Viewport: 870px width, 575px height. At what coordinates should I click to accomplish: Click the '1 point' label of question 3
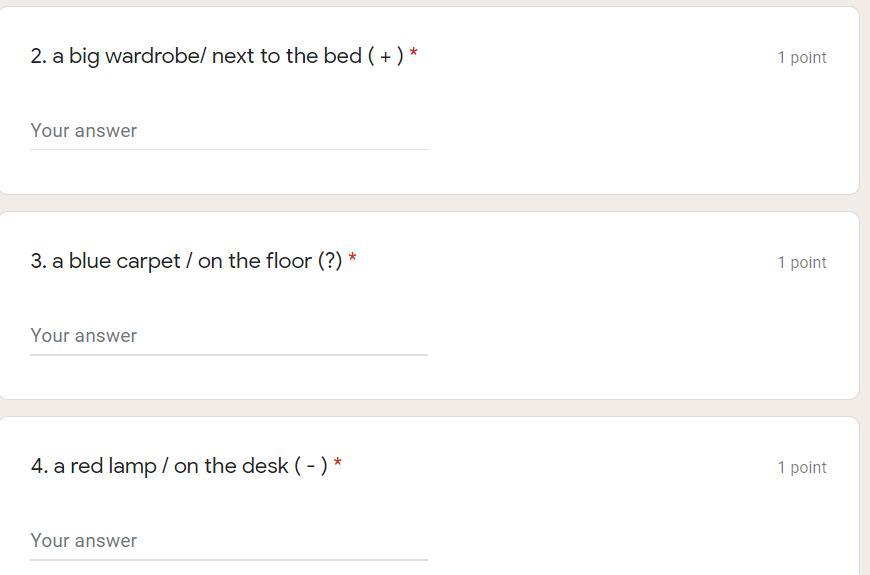(x=802, y=263)
